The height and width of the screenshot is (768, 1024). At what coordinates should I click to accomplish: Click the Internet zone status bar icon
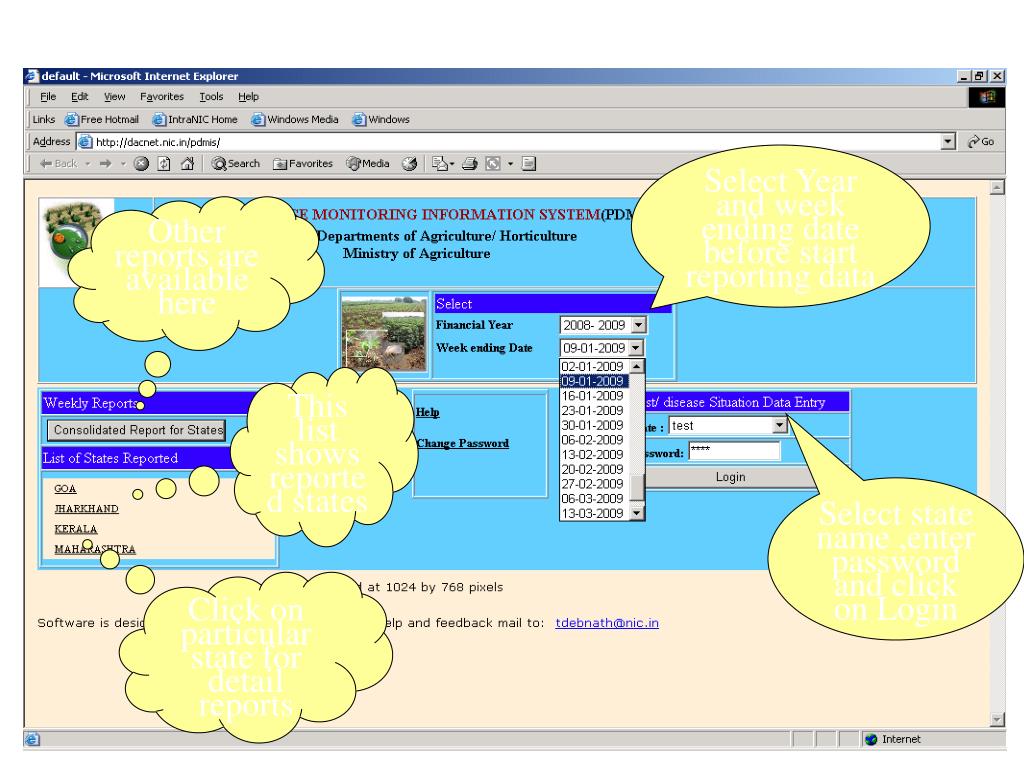point(871,739)
